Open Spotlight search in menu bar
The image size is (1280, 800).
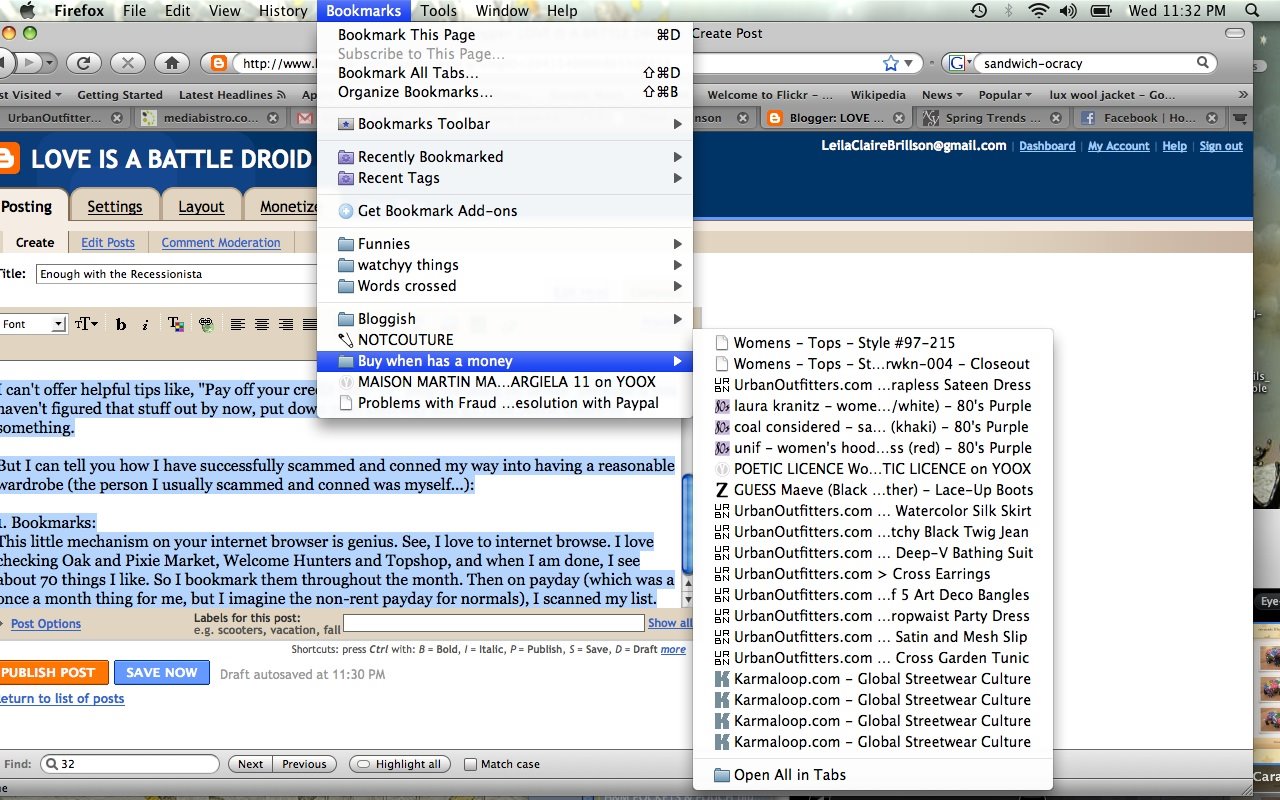(x=1252, y=11)
